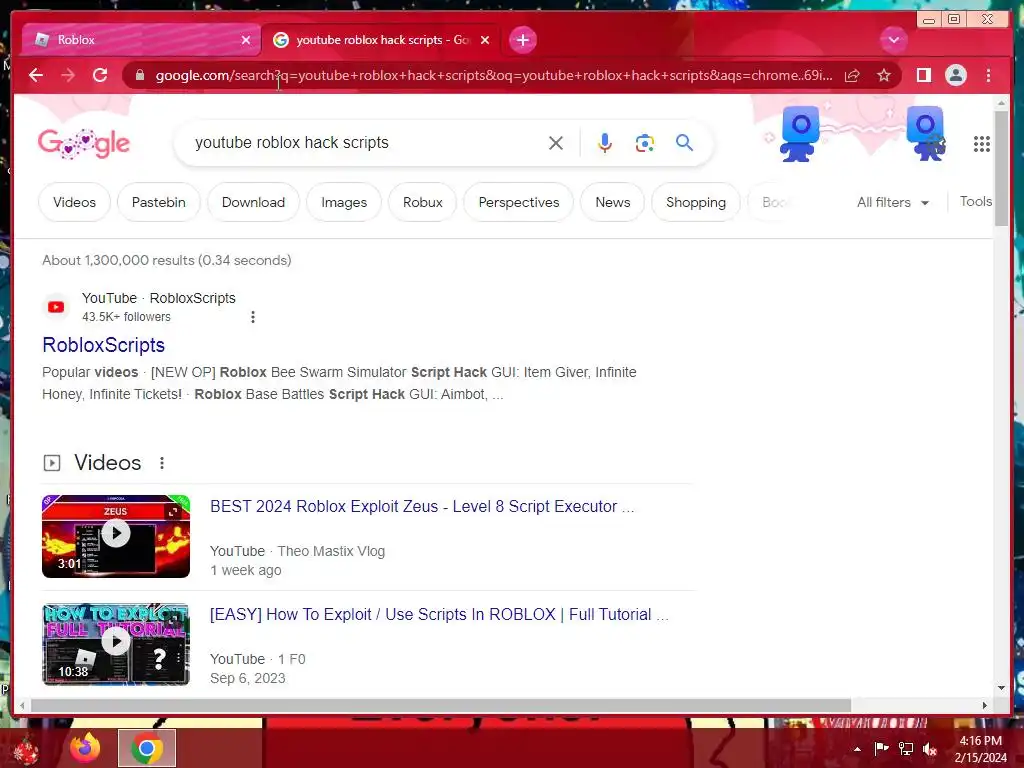
Task: Click the '43.5K+ followers' text
Action: pyautogui.click(x=126, y=317)
